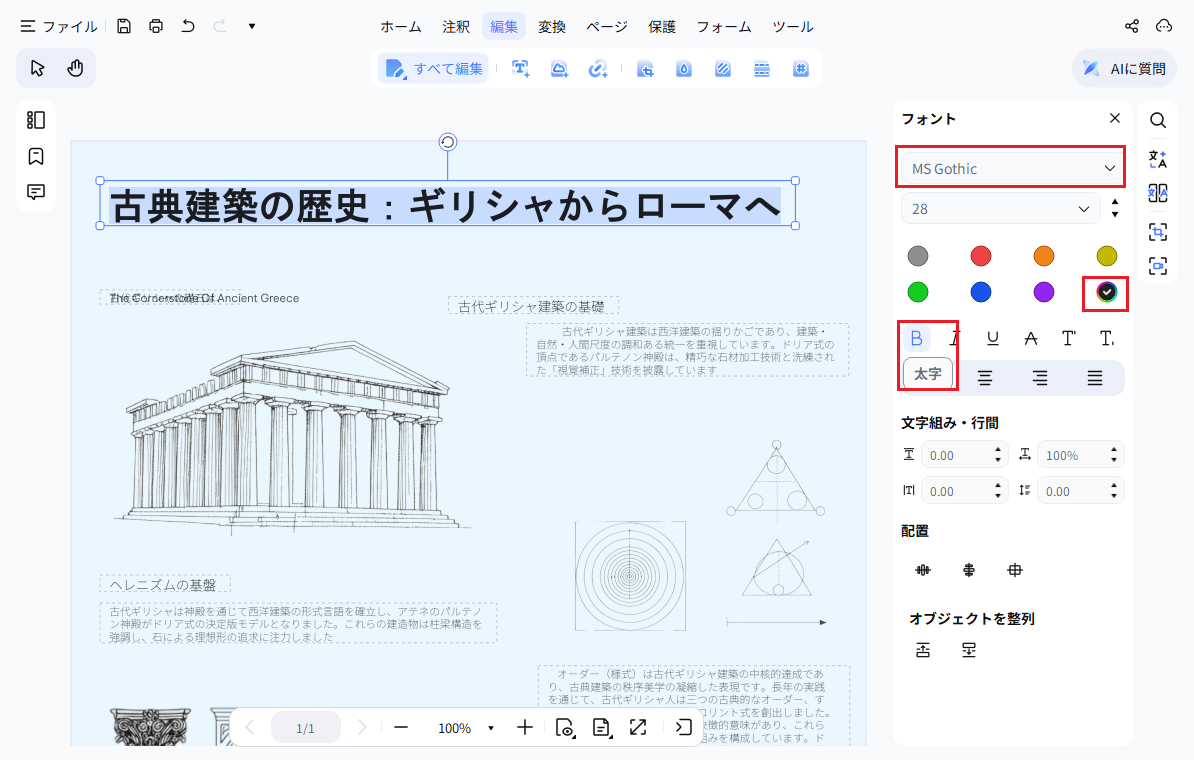This screenshot has height=760, width=1194.
Task: Click the fullscreen expand icon
Action: [637, 728]
